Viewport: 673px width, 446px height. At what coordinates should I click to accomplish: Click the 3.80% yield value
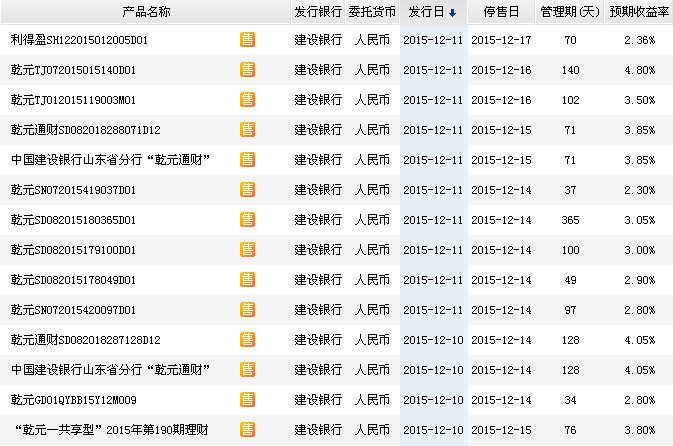click(x=640, y=430)
